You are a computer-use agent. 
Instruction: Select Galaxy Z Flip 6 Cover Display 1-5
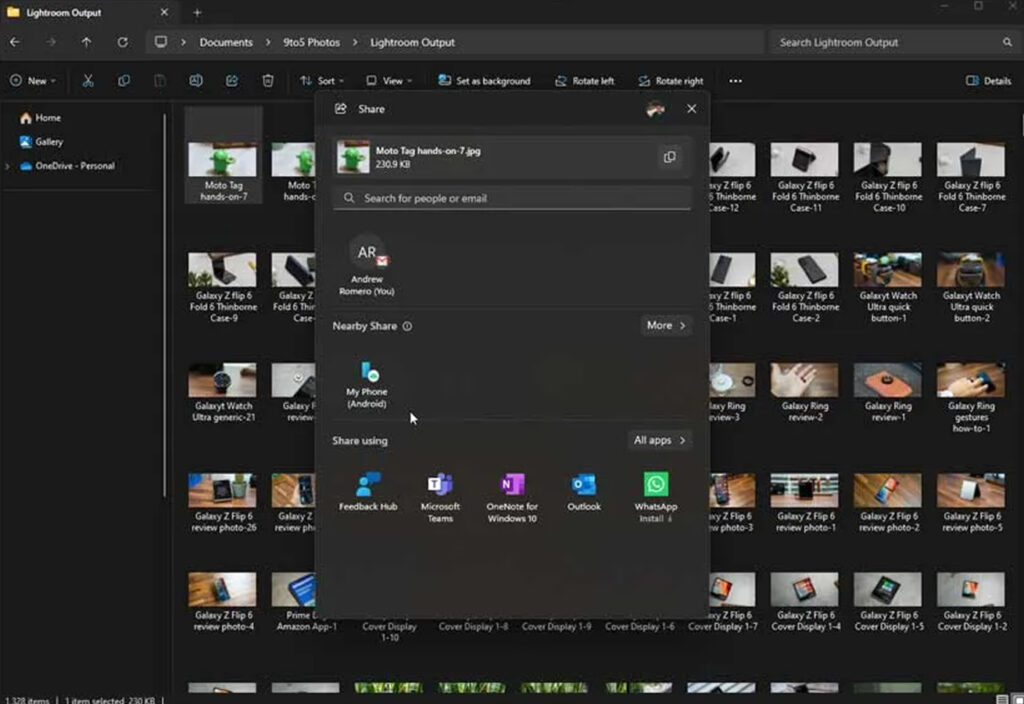pyautogui.click(x=888, y=602)
